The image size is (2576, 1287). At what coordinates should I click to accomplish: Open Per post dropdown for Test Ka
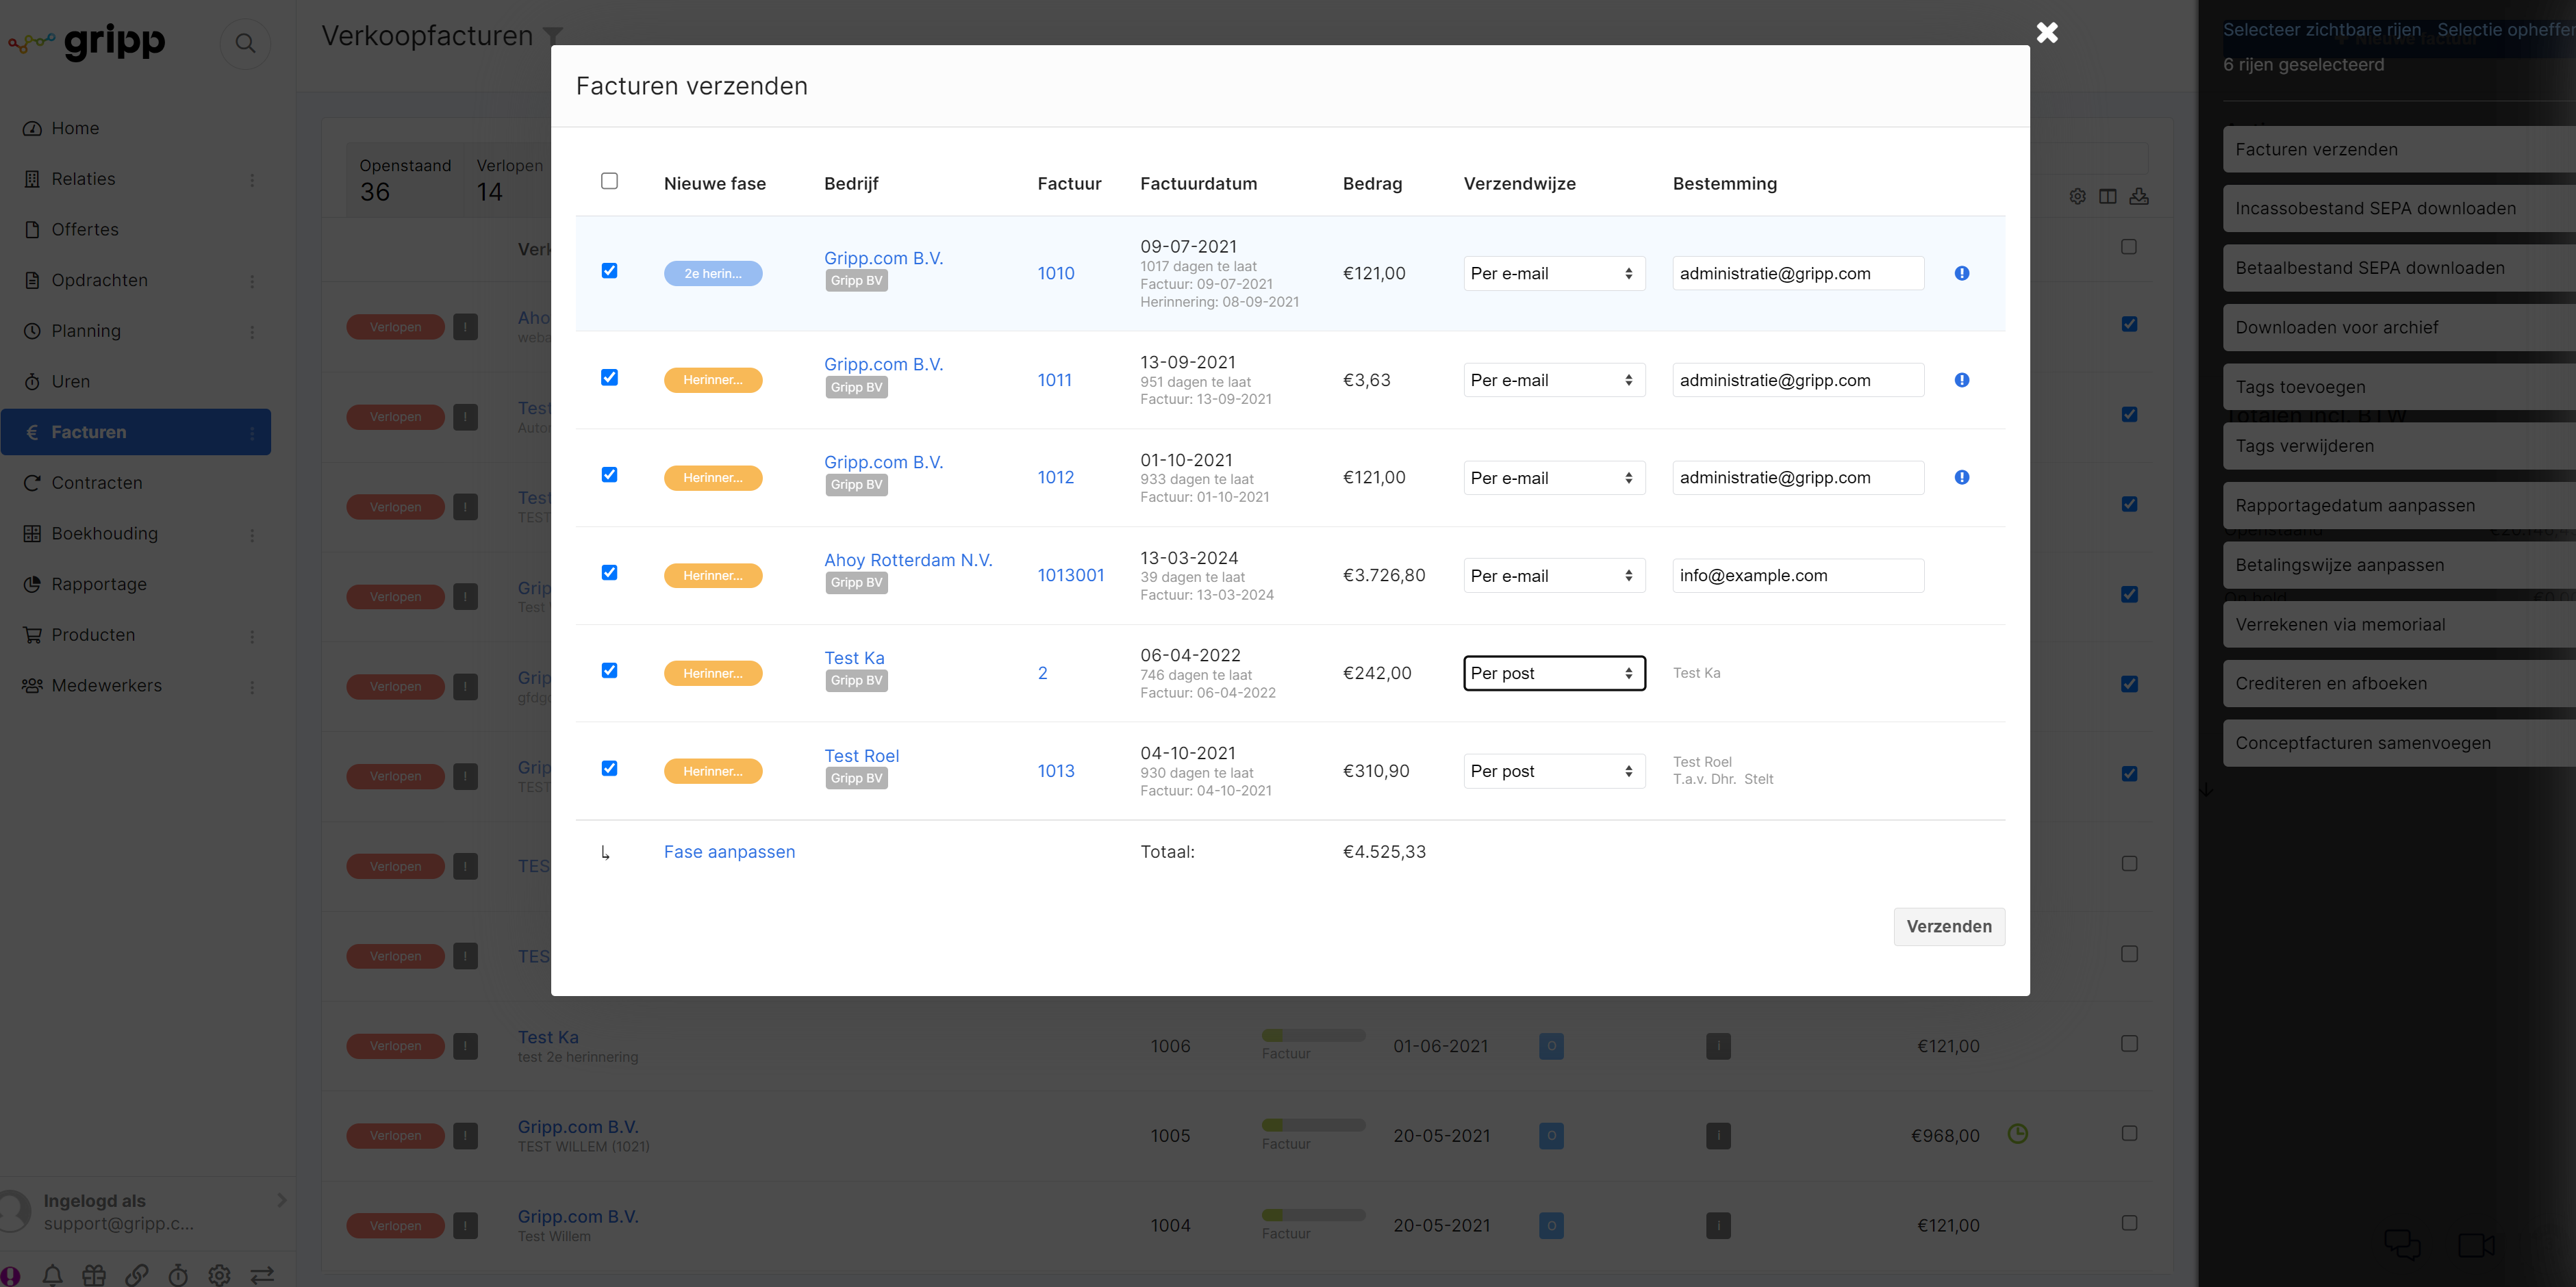(x=1554, y=673)
